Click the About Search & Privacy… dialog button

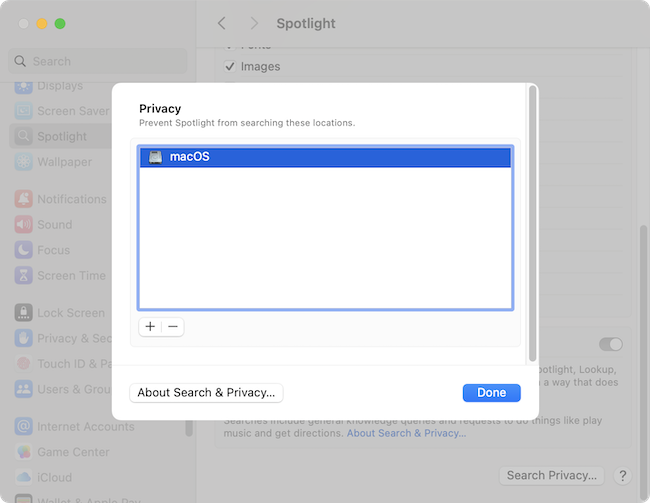[207, 393]
